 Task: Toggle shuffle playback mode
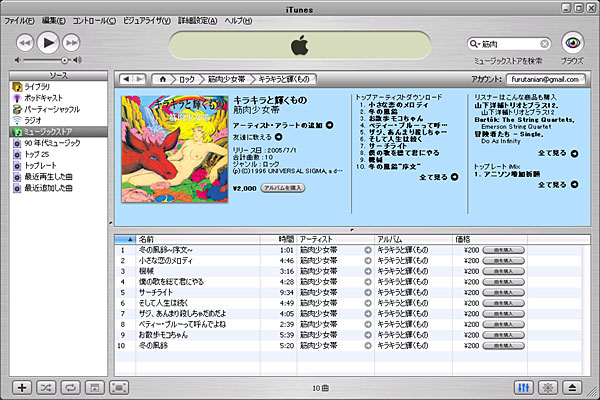46,387
